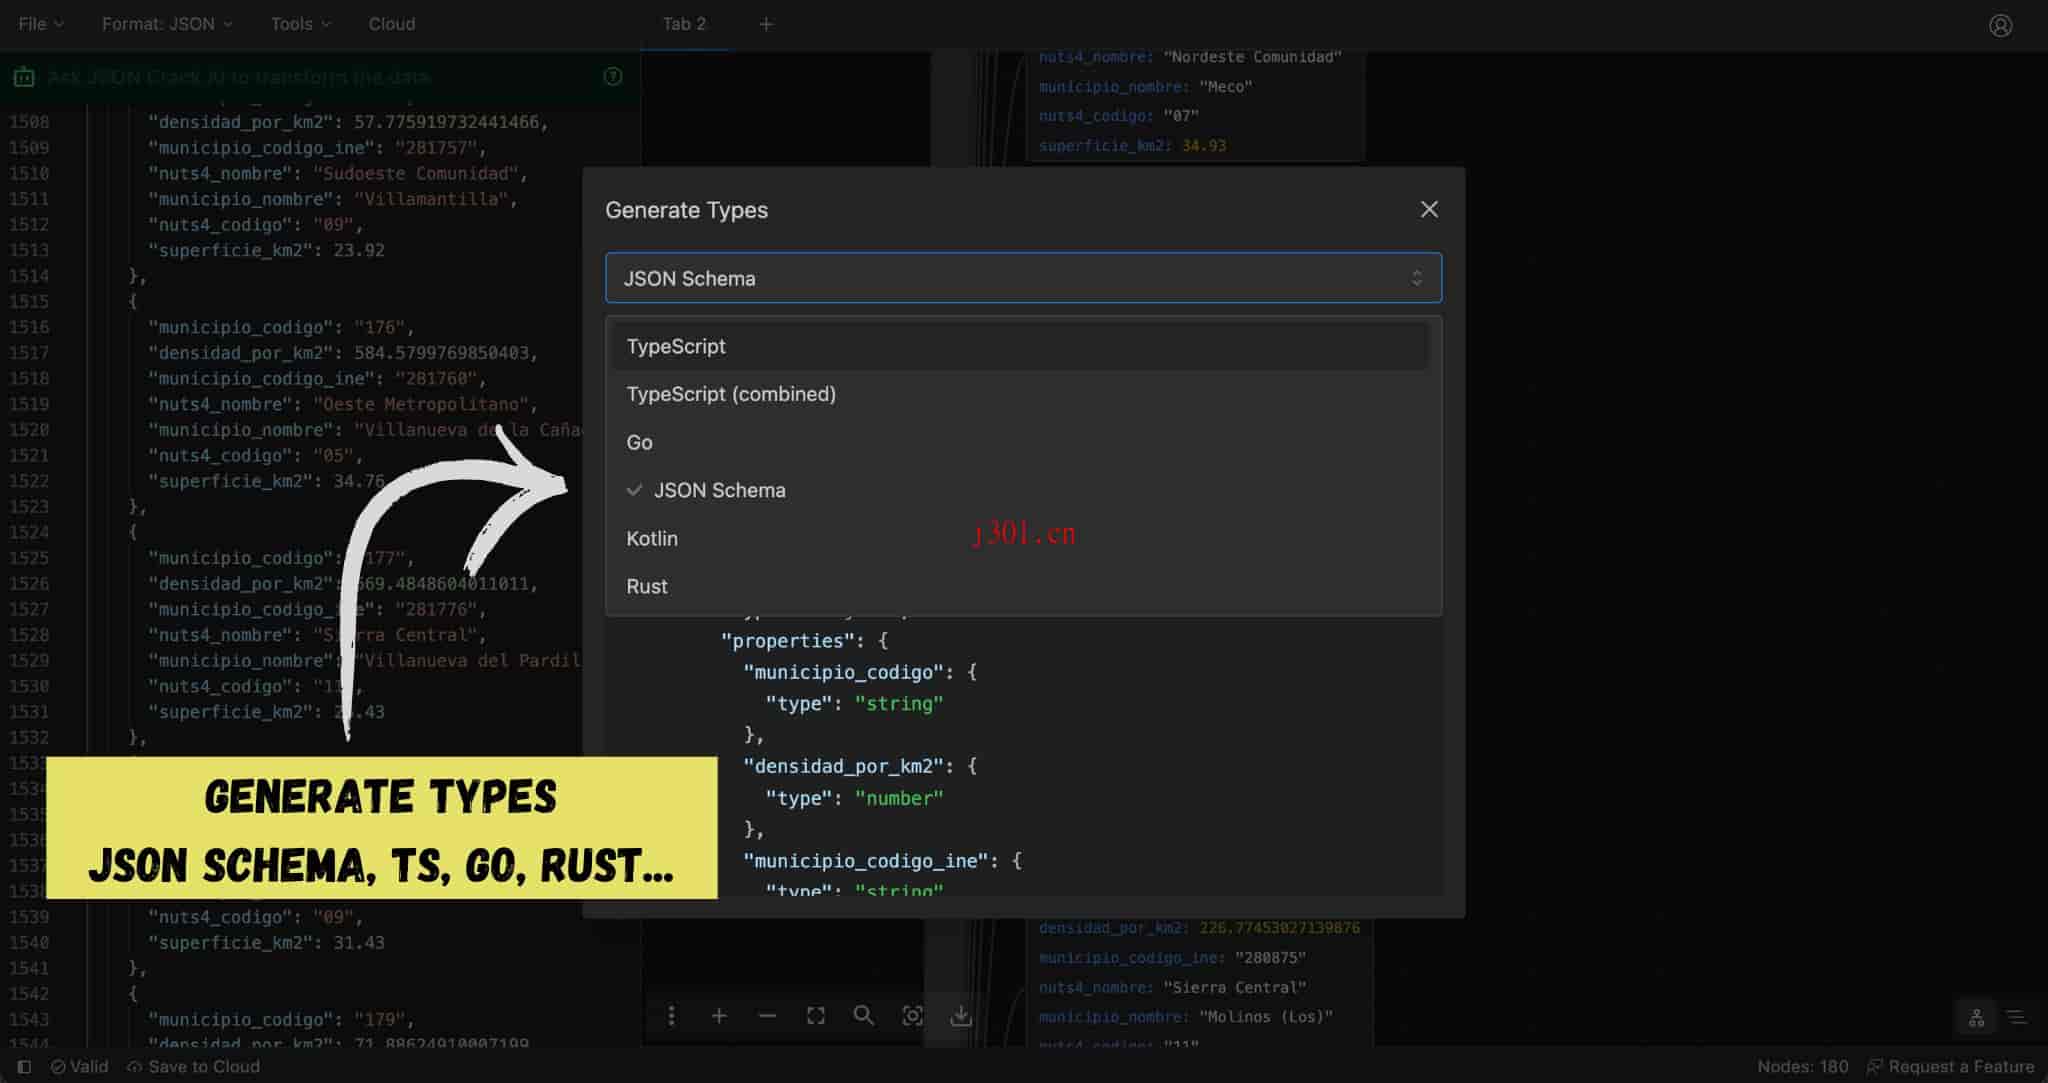Select TypeScript from the type list
This screenshot has height=1083, width=2048.
point(676,346)
